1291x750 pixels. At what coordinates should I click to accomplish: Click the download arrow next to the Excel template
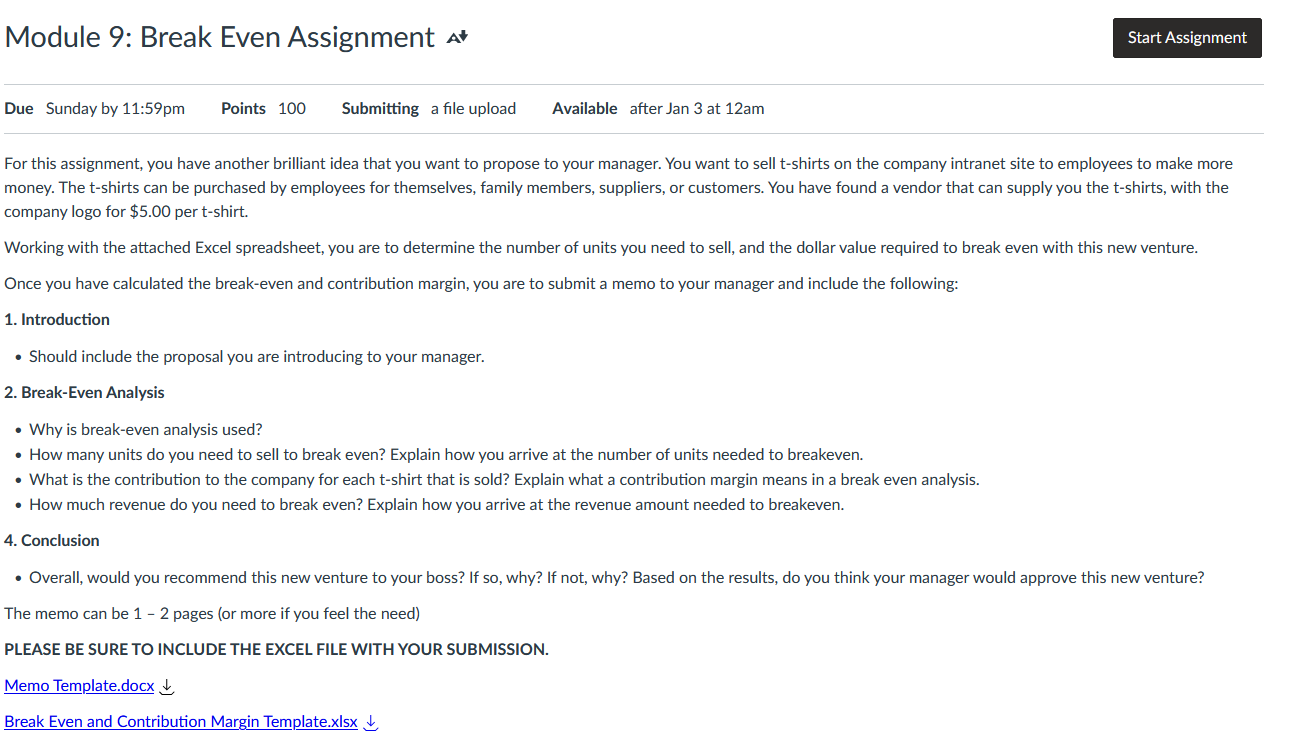coord(370,721)
